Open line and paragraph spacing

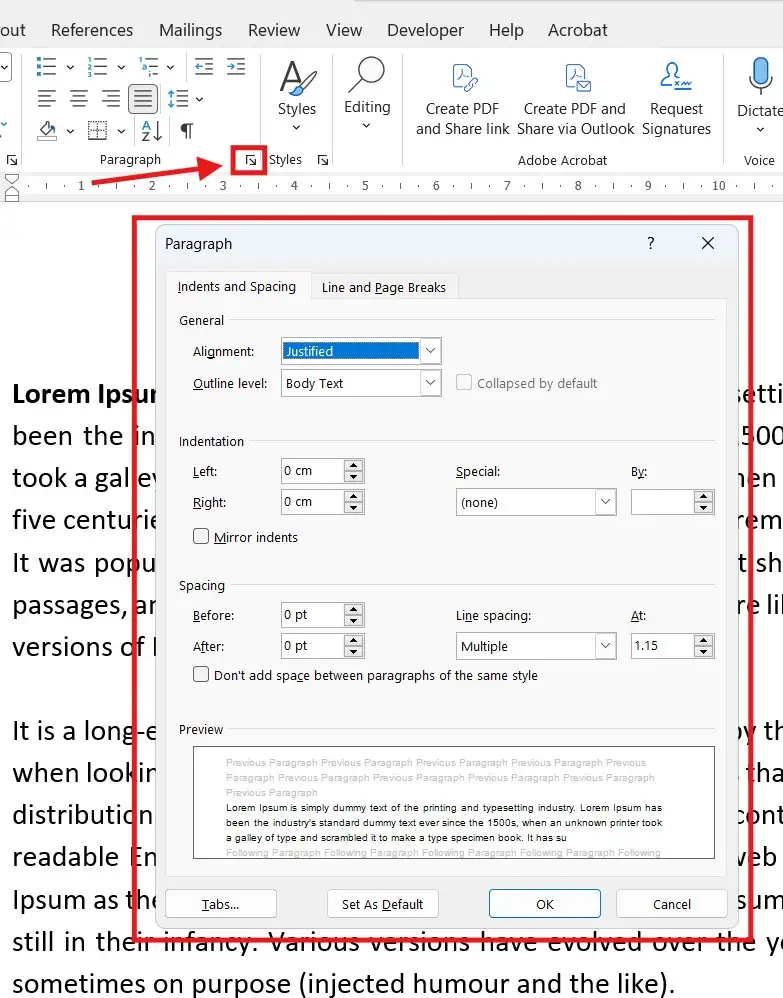[x=178, y=99]
